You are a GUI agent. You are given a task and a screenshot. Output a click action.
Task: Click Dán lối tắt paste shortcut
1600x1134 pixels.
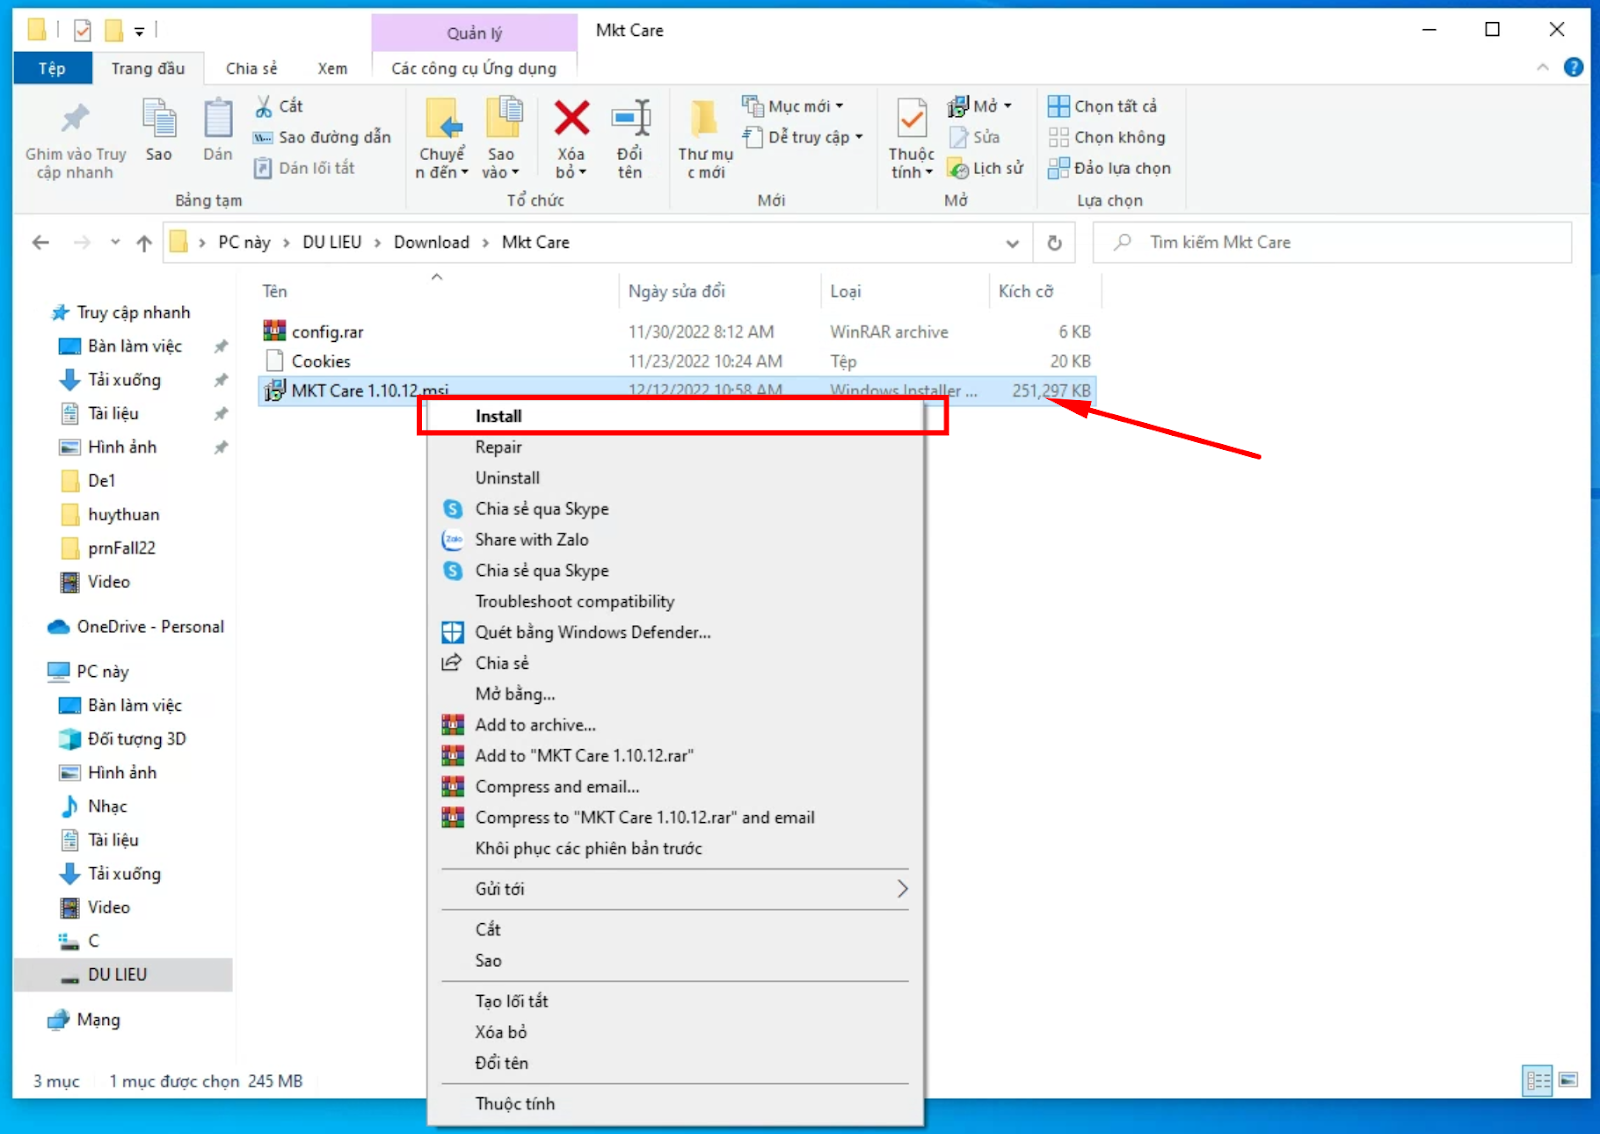pos(305,168)
